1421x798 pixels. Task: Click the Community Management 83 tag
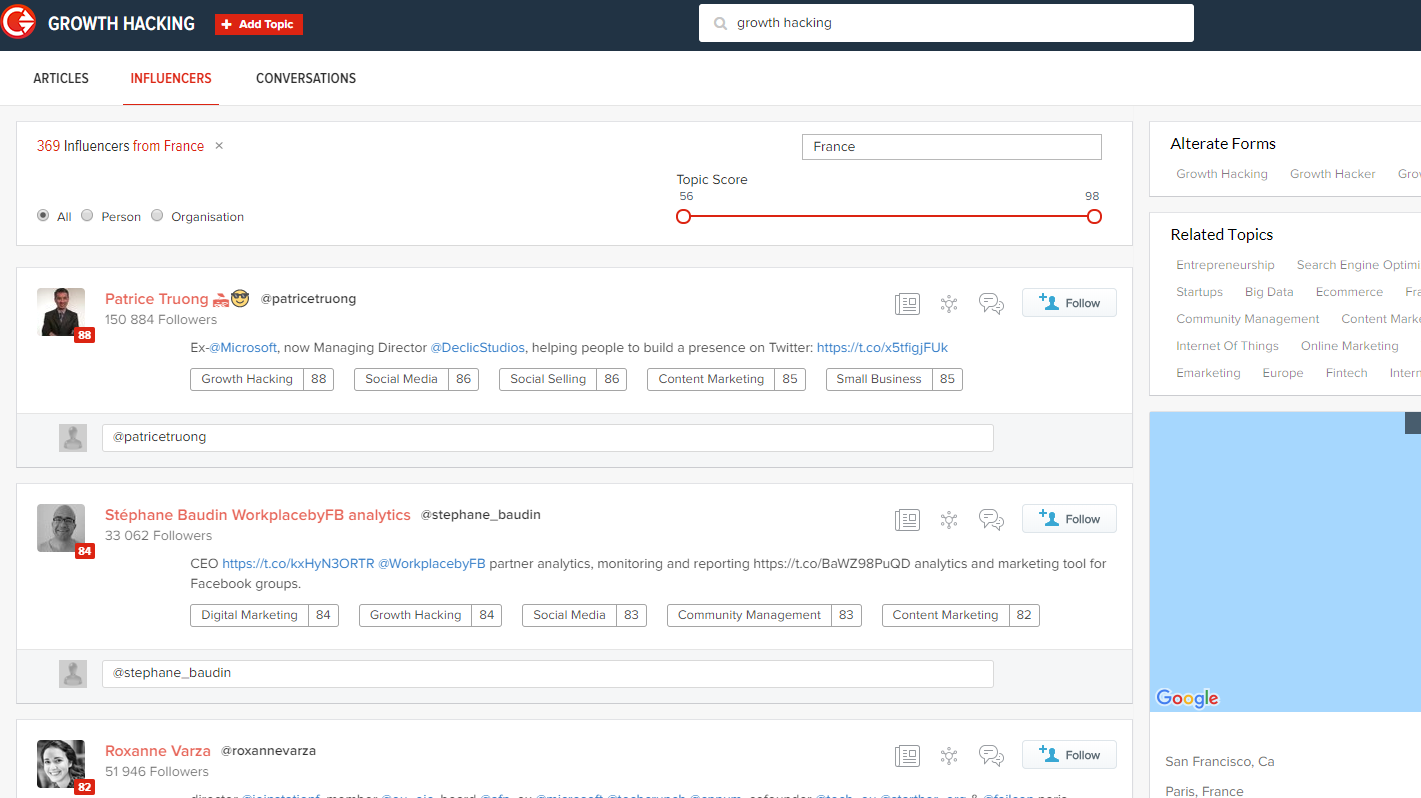tap(764, 616)
